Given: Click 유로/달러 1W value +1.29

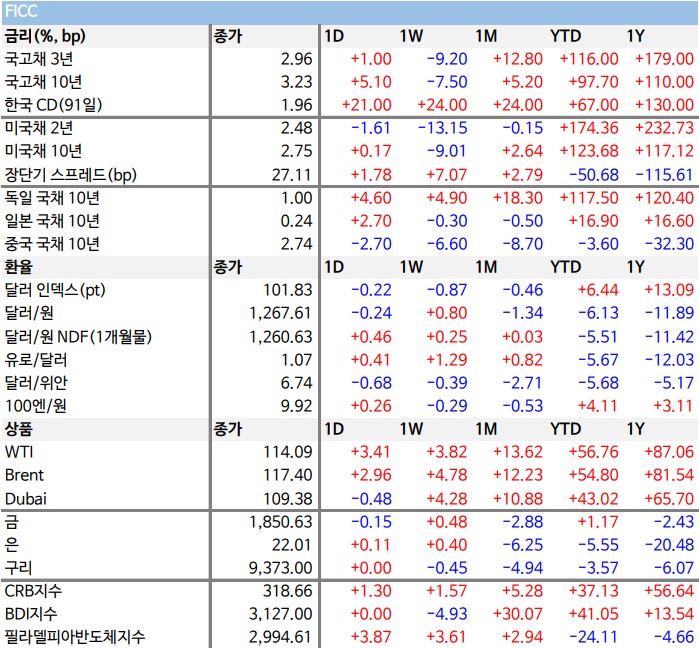Looking at the screenshot, I should point(447,360).
